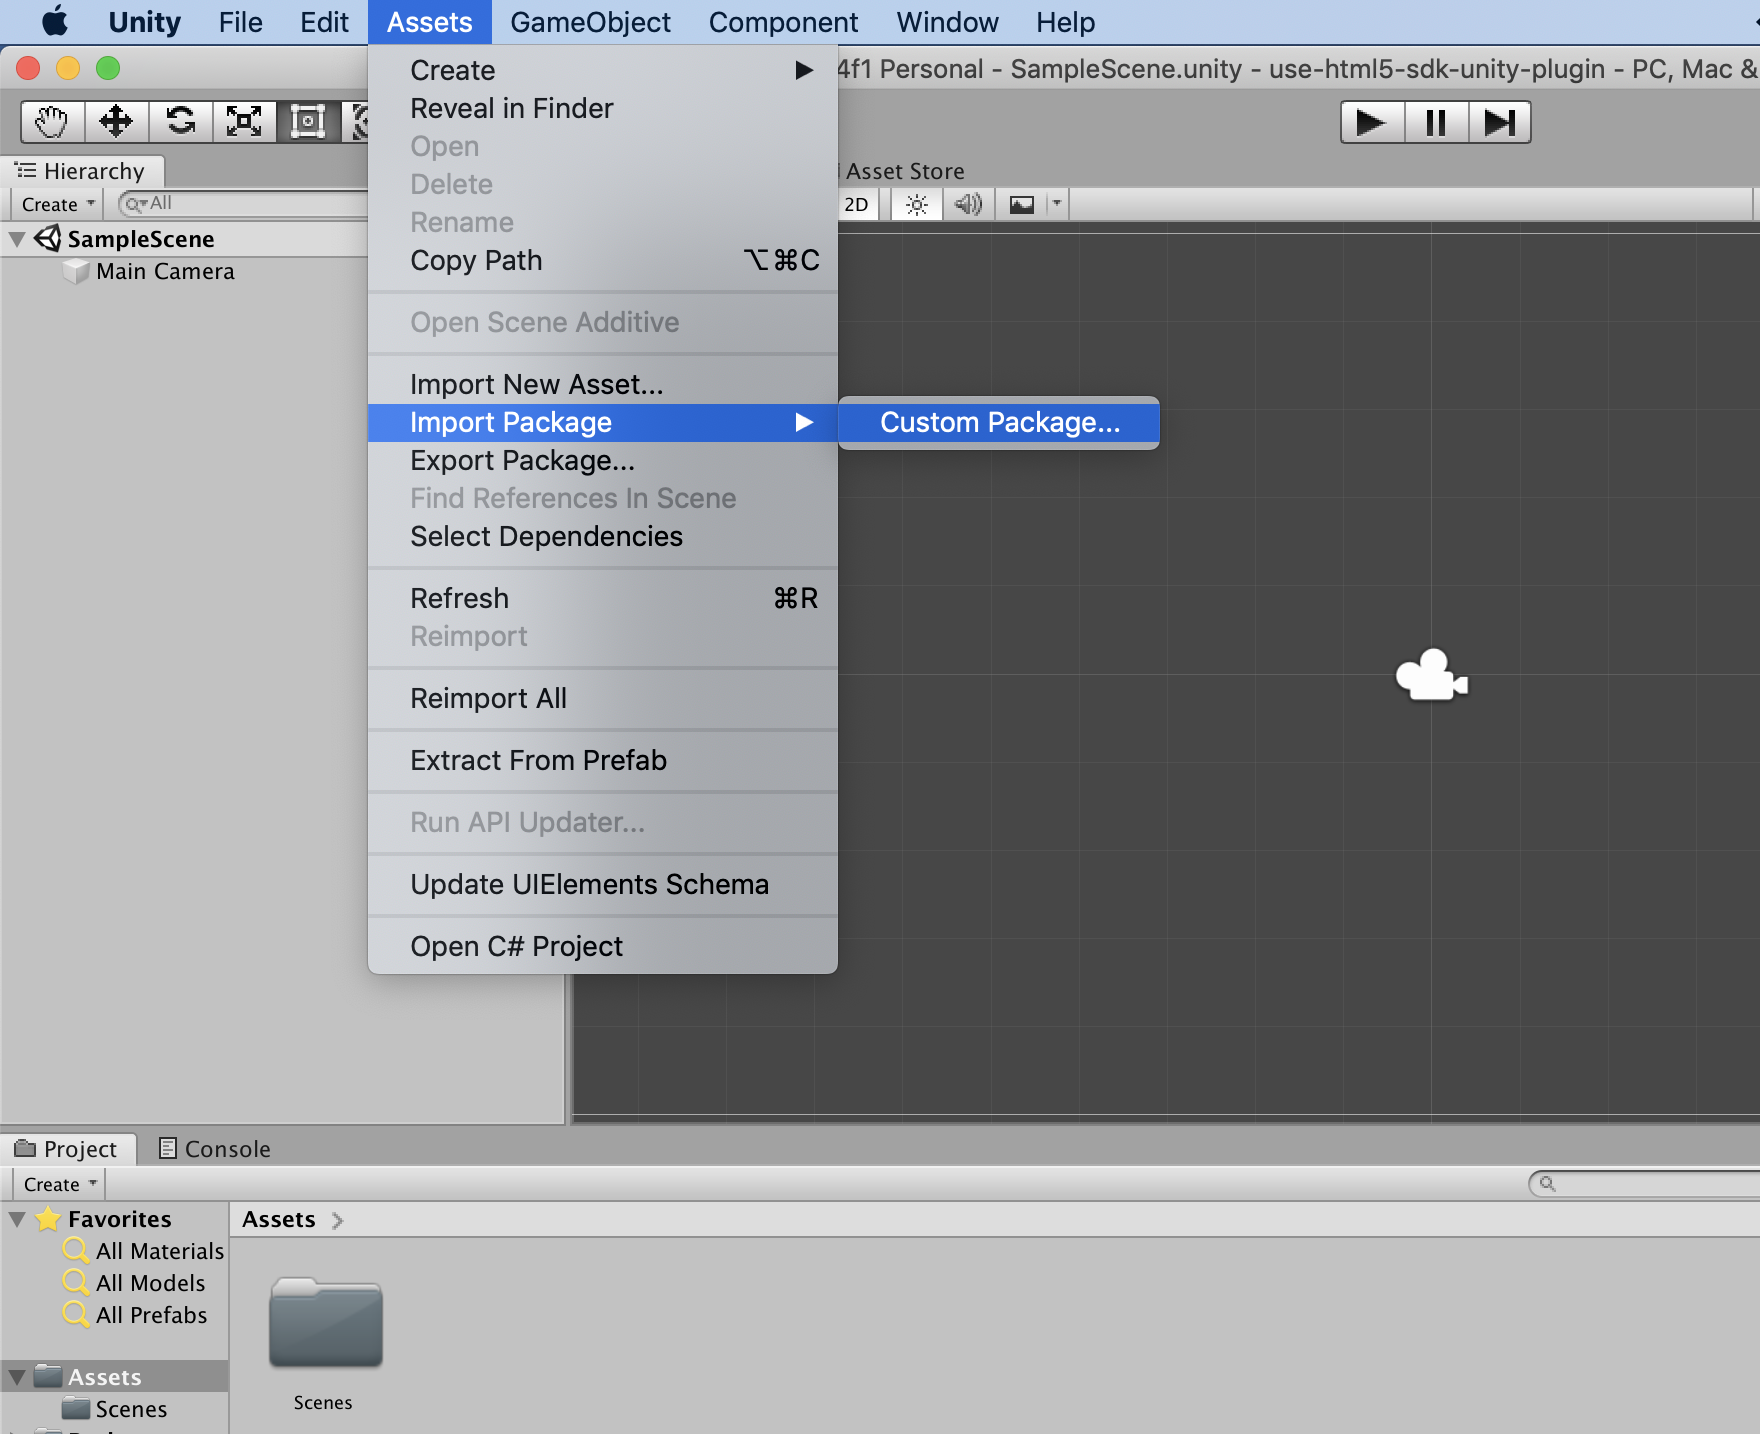
Task: Highlight Import Package submenu entry
Action: [603, 422]
